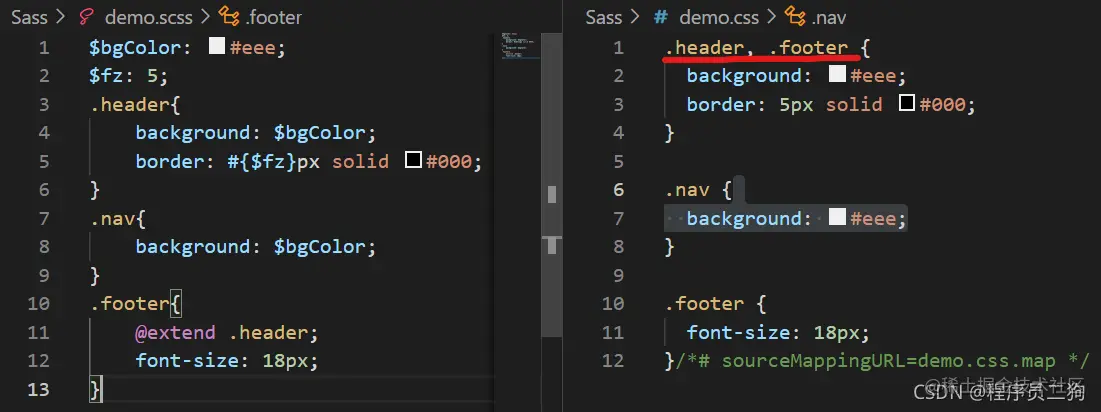The width and height of the screenshot is (1101, 412).
Task: Click the sourceMappingURL=demo.css.map comment
Action: point(882,361)
